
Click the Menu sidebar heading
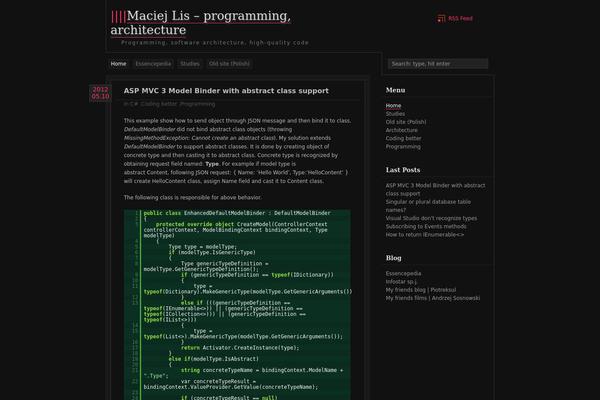[x=395, y=90]
